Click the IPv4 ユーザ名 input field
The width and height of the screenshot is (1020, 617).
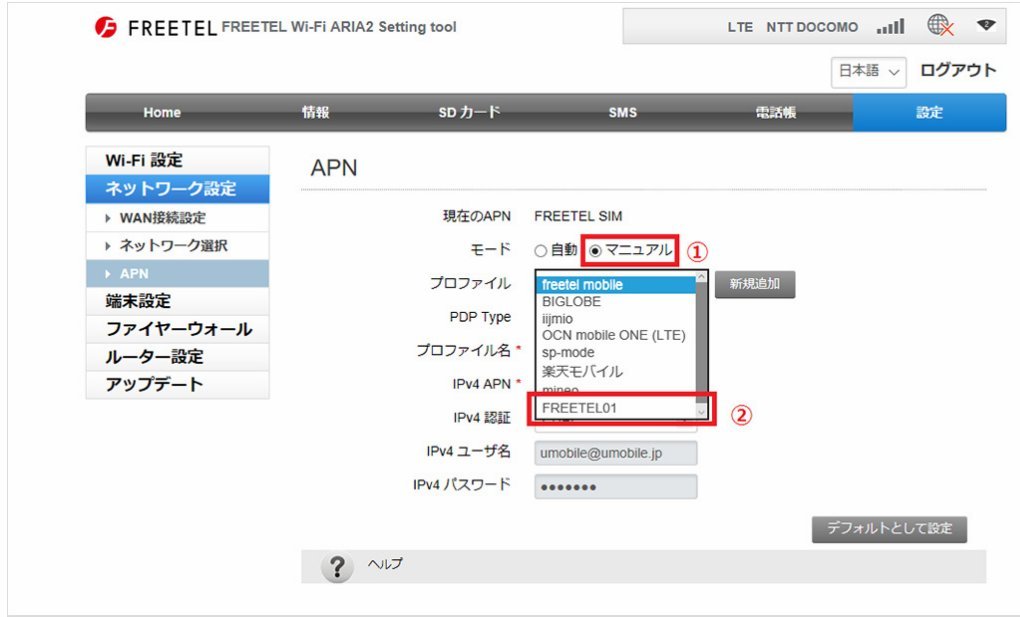point(616,453)
